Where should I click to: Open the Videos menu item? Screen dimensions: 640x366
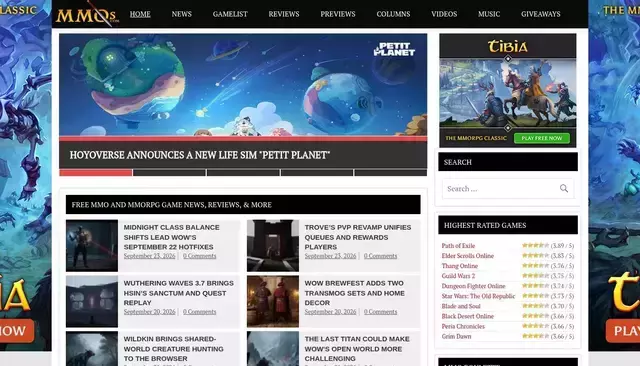444,14
